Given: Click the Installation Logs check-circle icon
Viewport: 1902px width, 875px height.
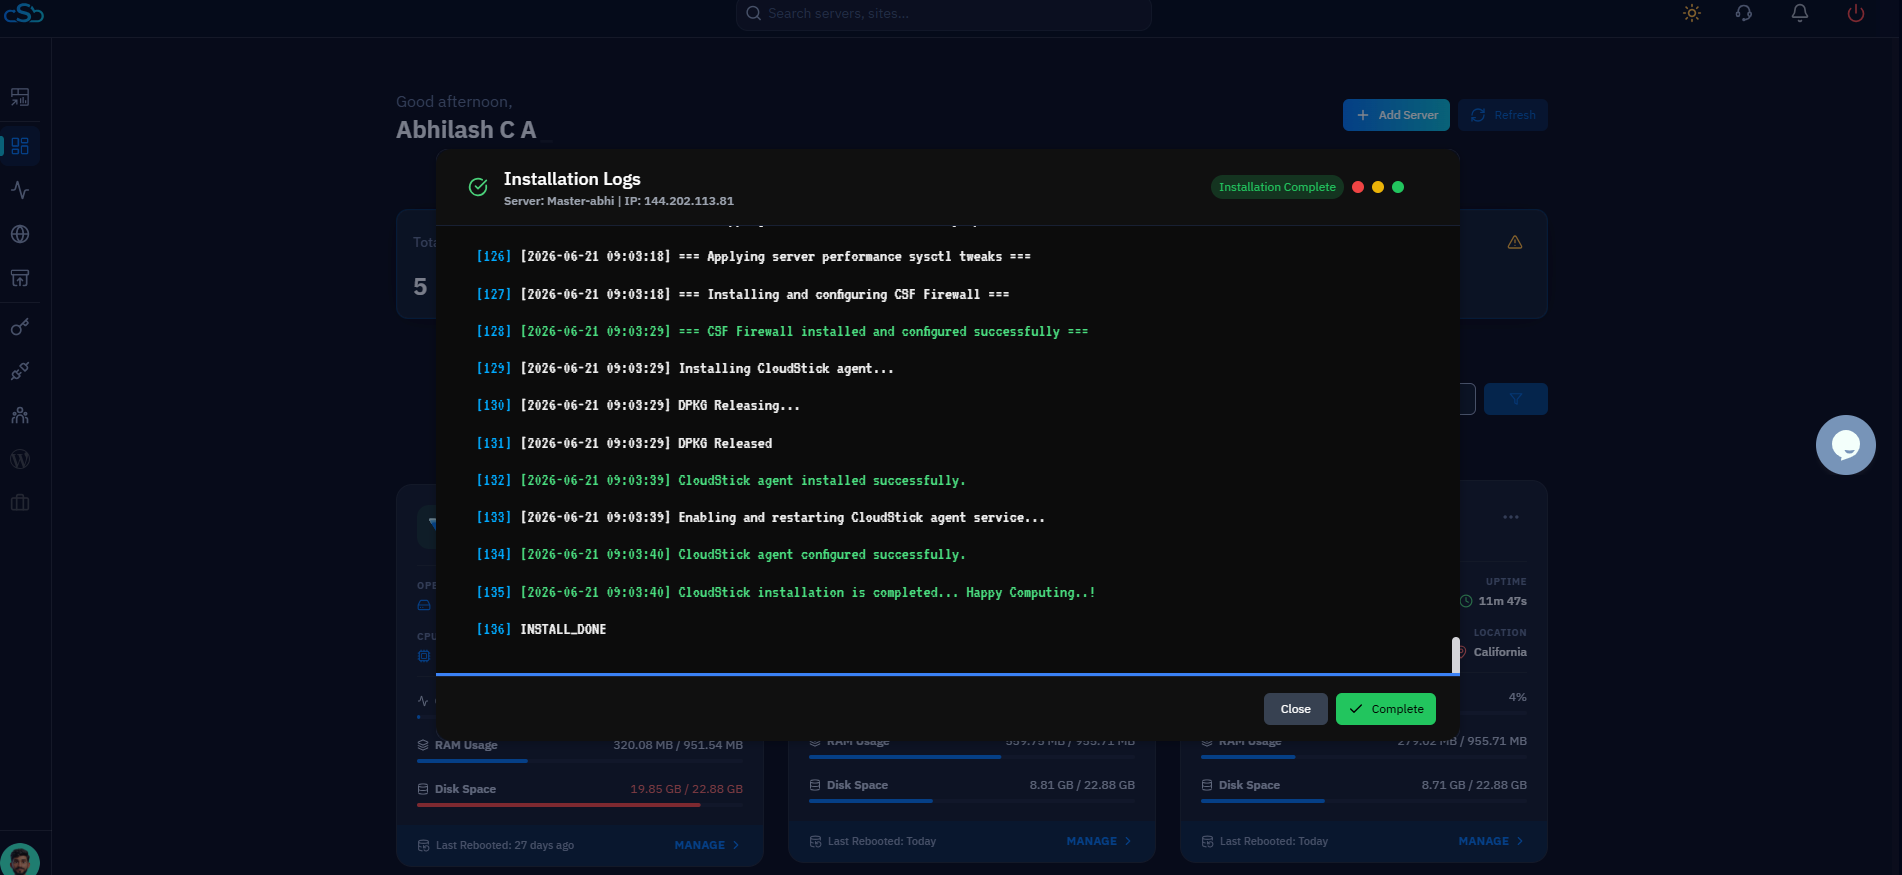Looking at the screenshot, I should coord(478,187).
